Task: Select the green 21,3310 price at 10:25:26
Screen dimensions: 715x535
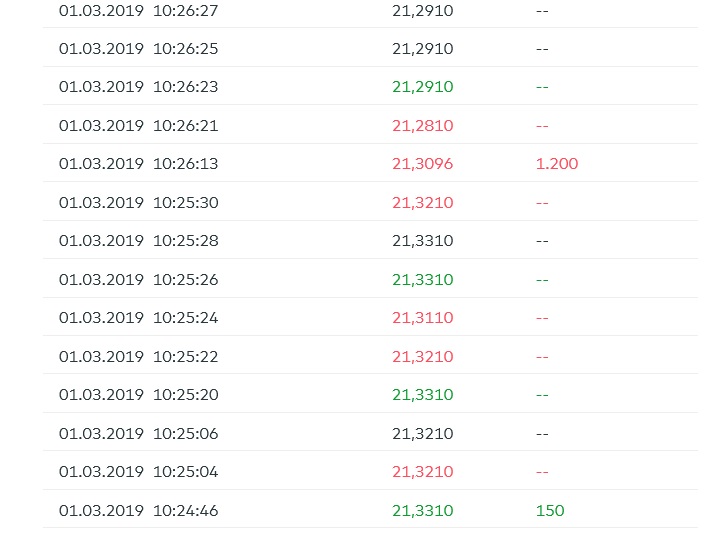Action: (x=422, y=280)
